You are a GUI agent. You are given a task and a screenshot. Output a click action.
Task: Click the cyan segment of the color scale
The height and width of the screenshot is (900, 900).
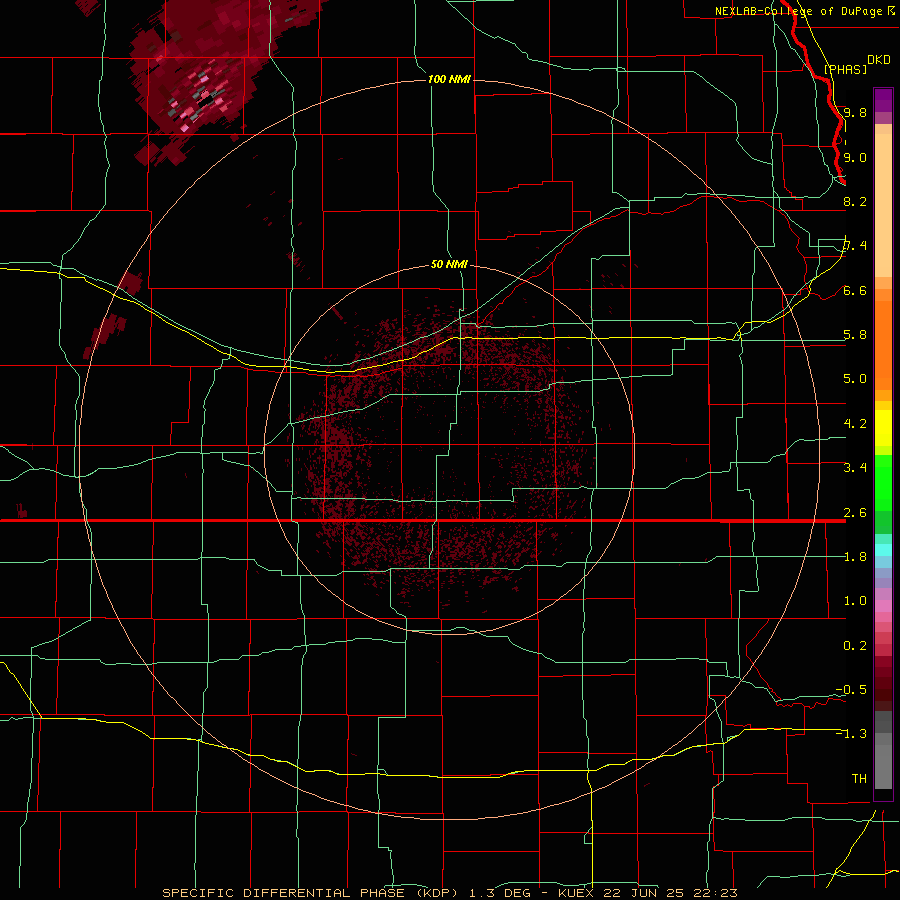[883, 550]
